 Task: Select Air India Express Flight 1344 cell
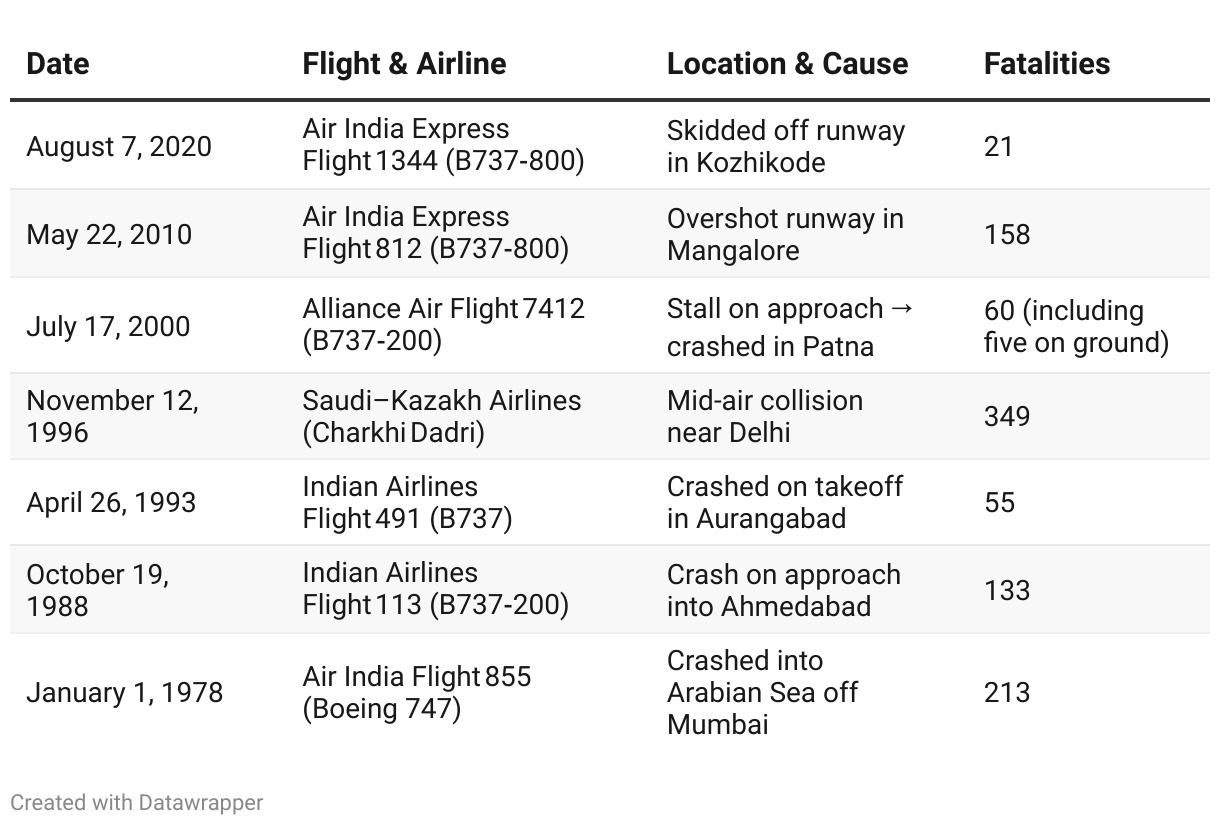tap(443, 145)
